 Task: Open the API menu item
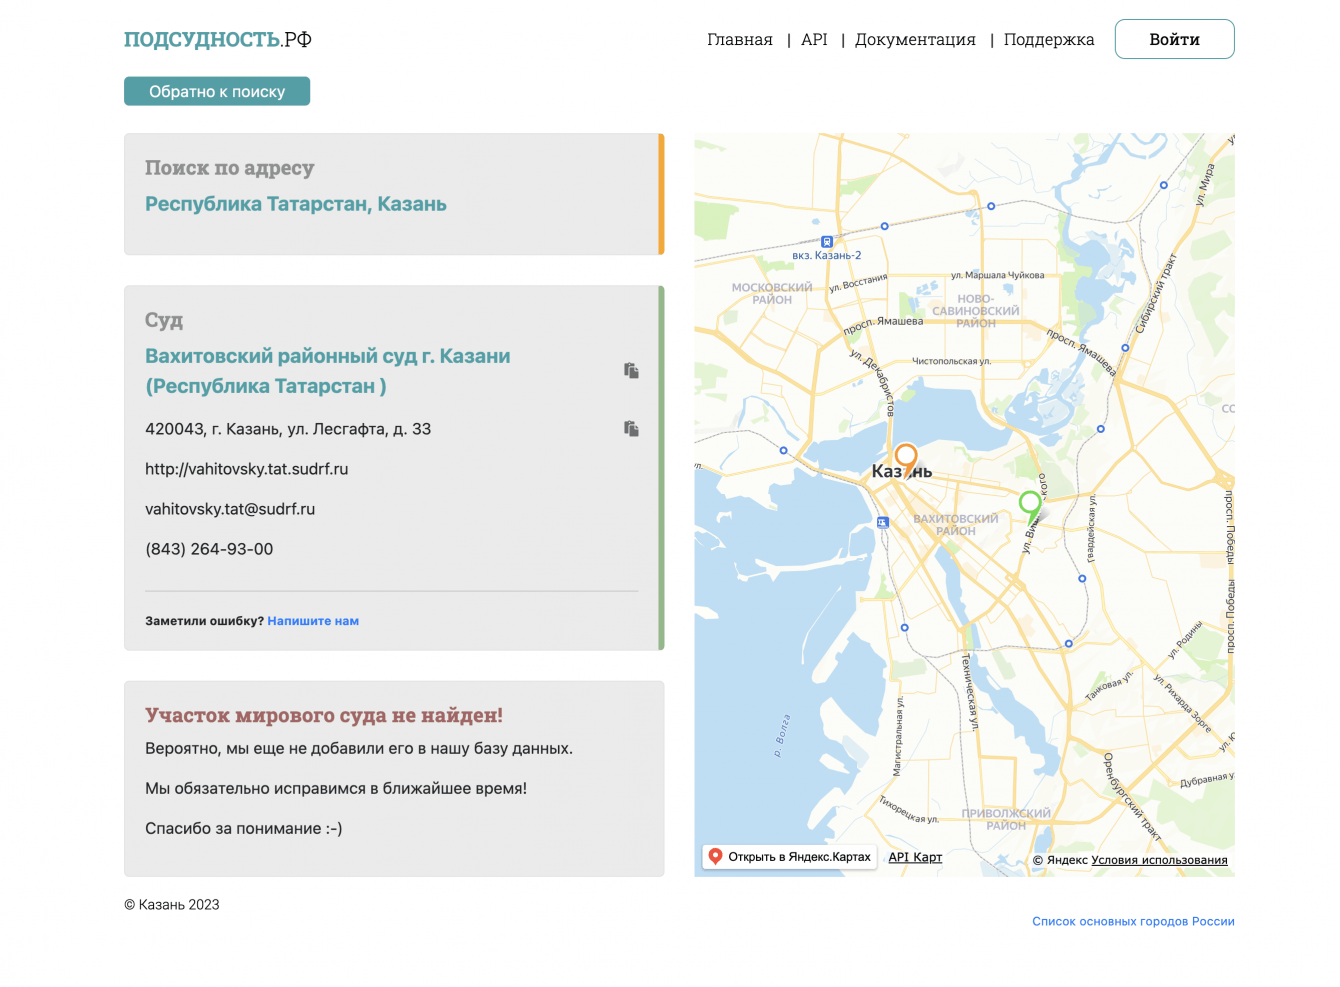814,40
